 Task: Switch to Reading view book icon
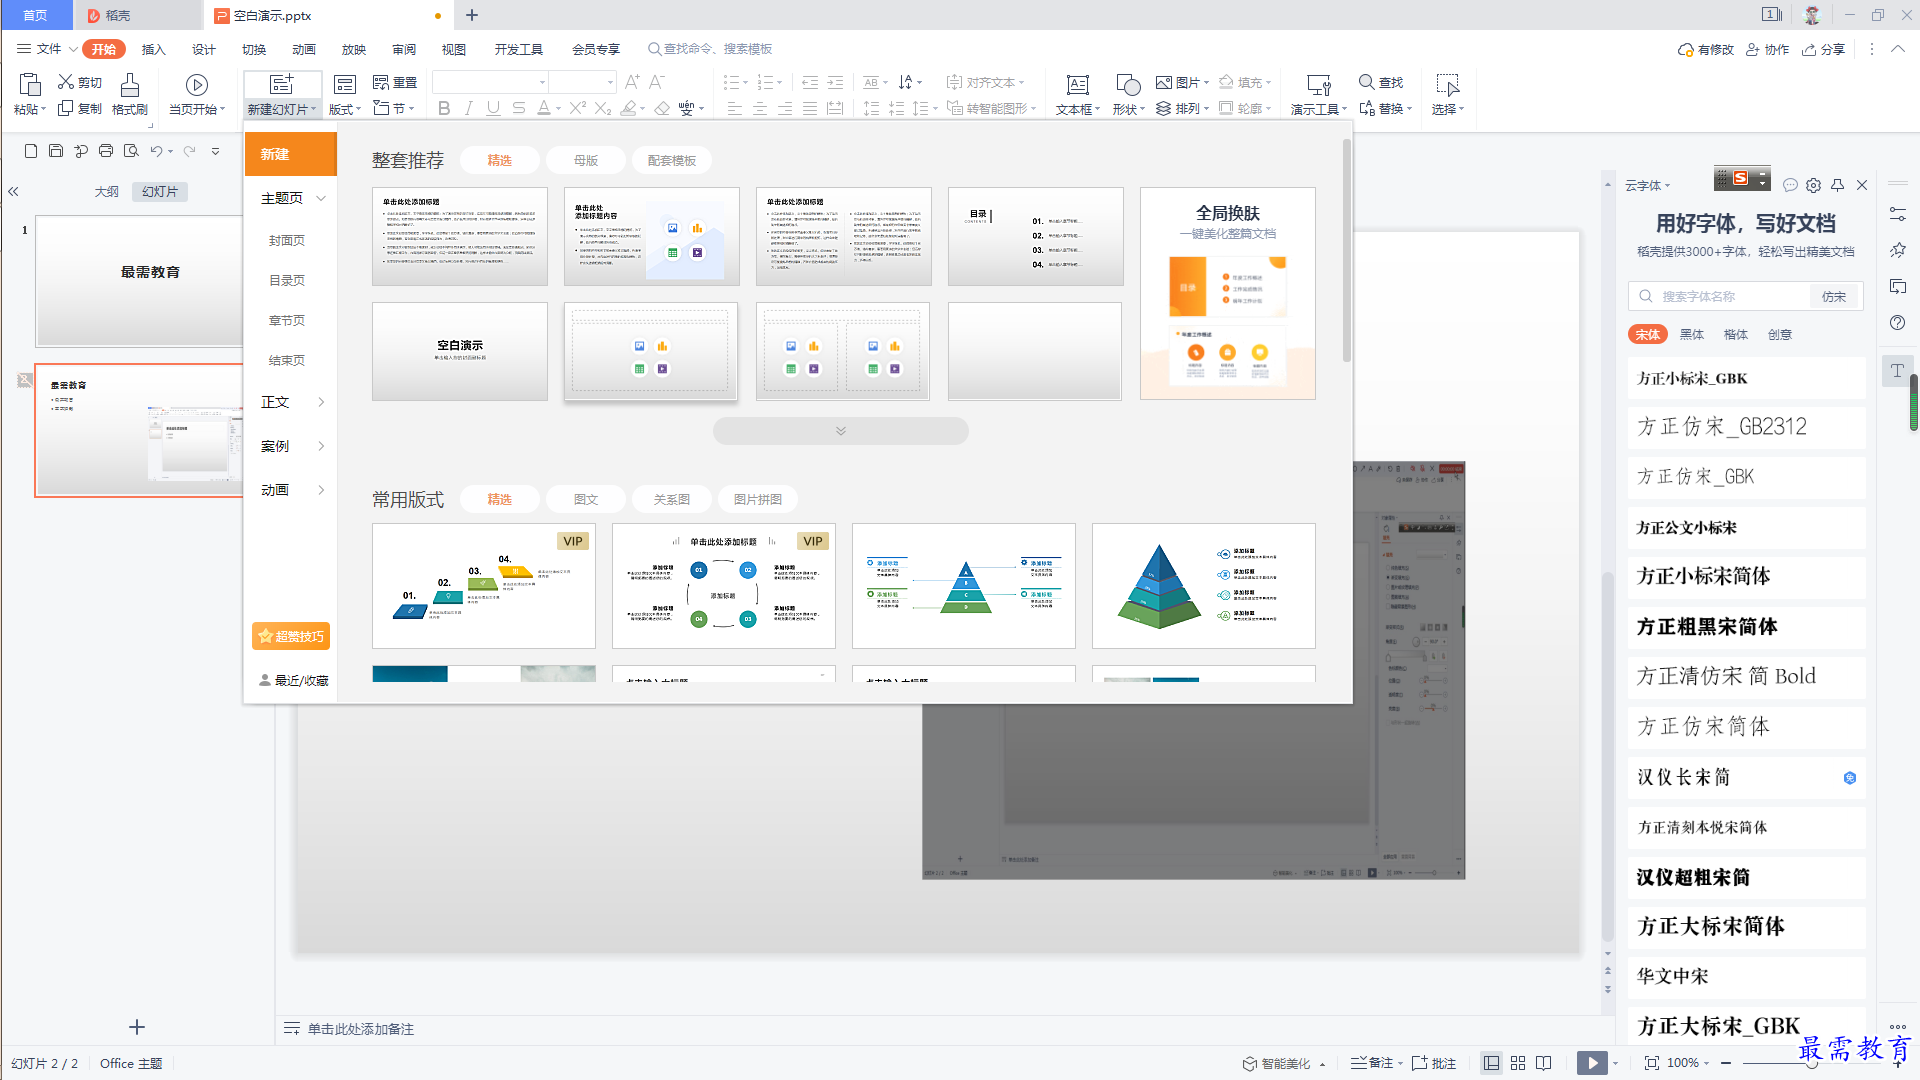(1544, 1063)
